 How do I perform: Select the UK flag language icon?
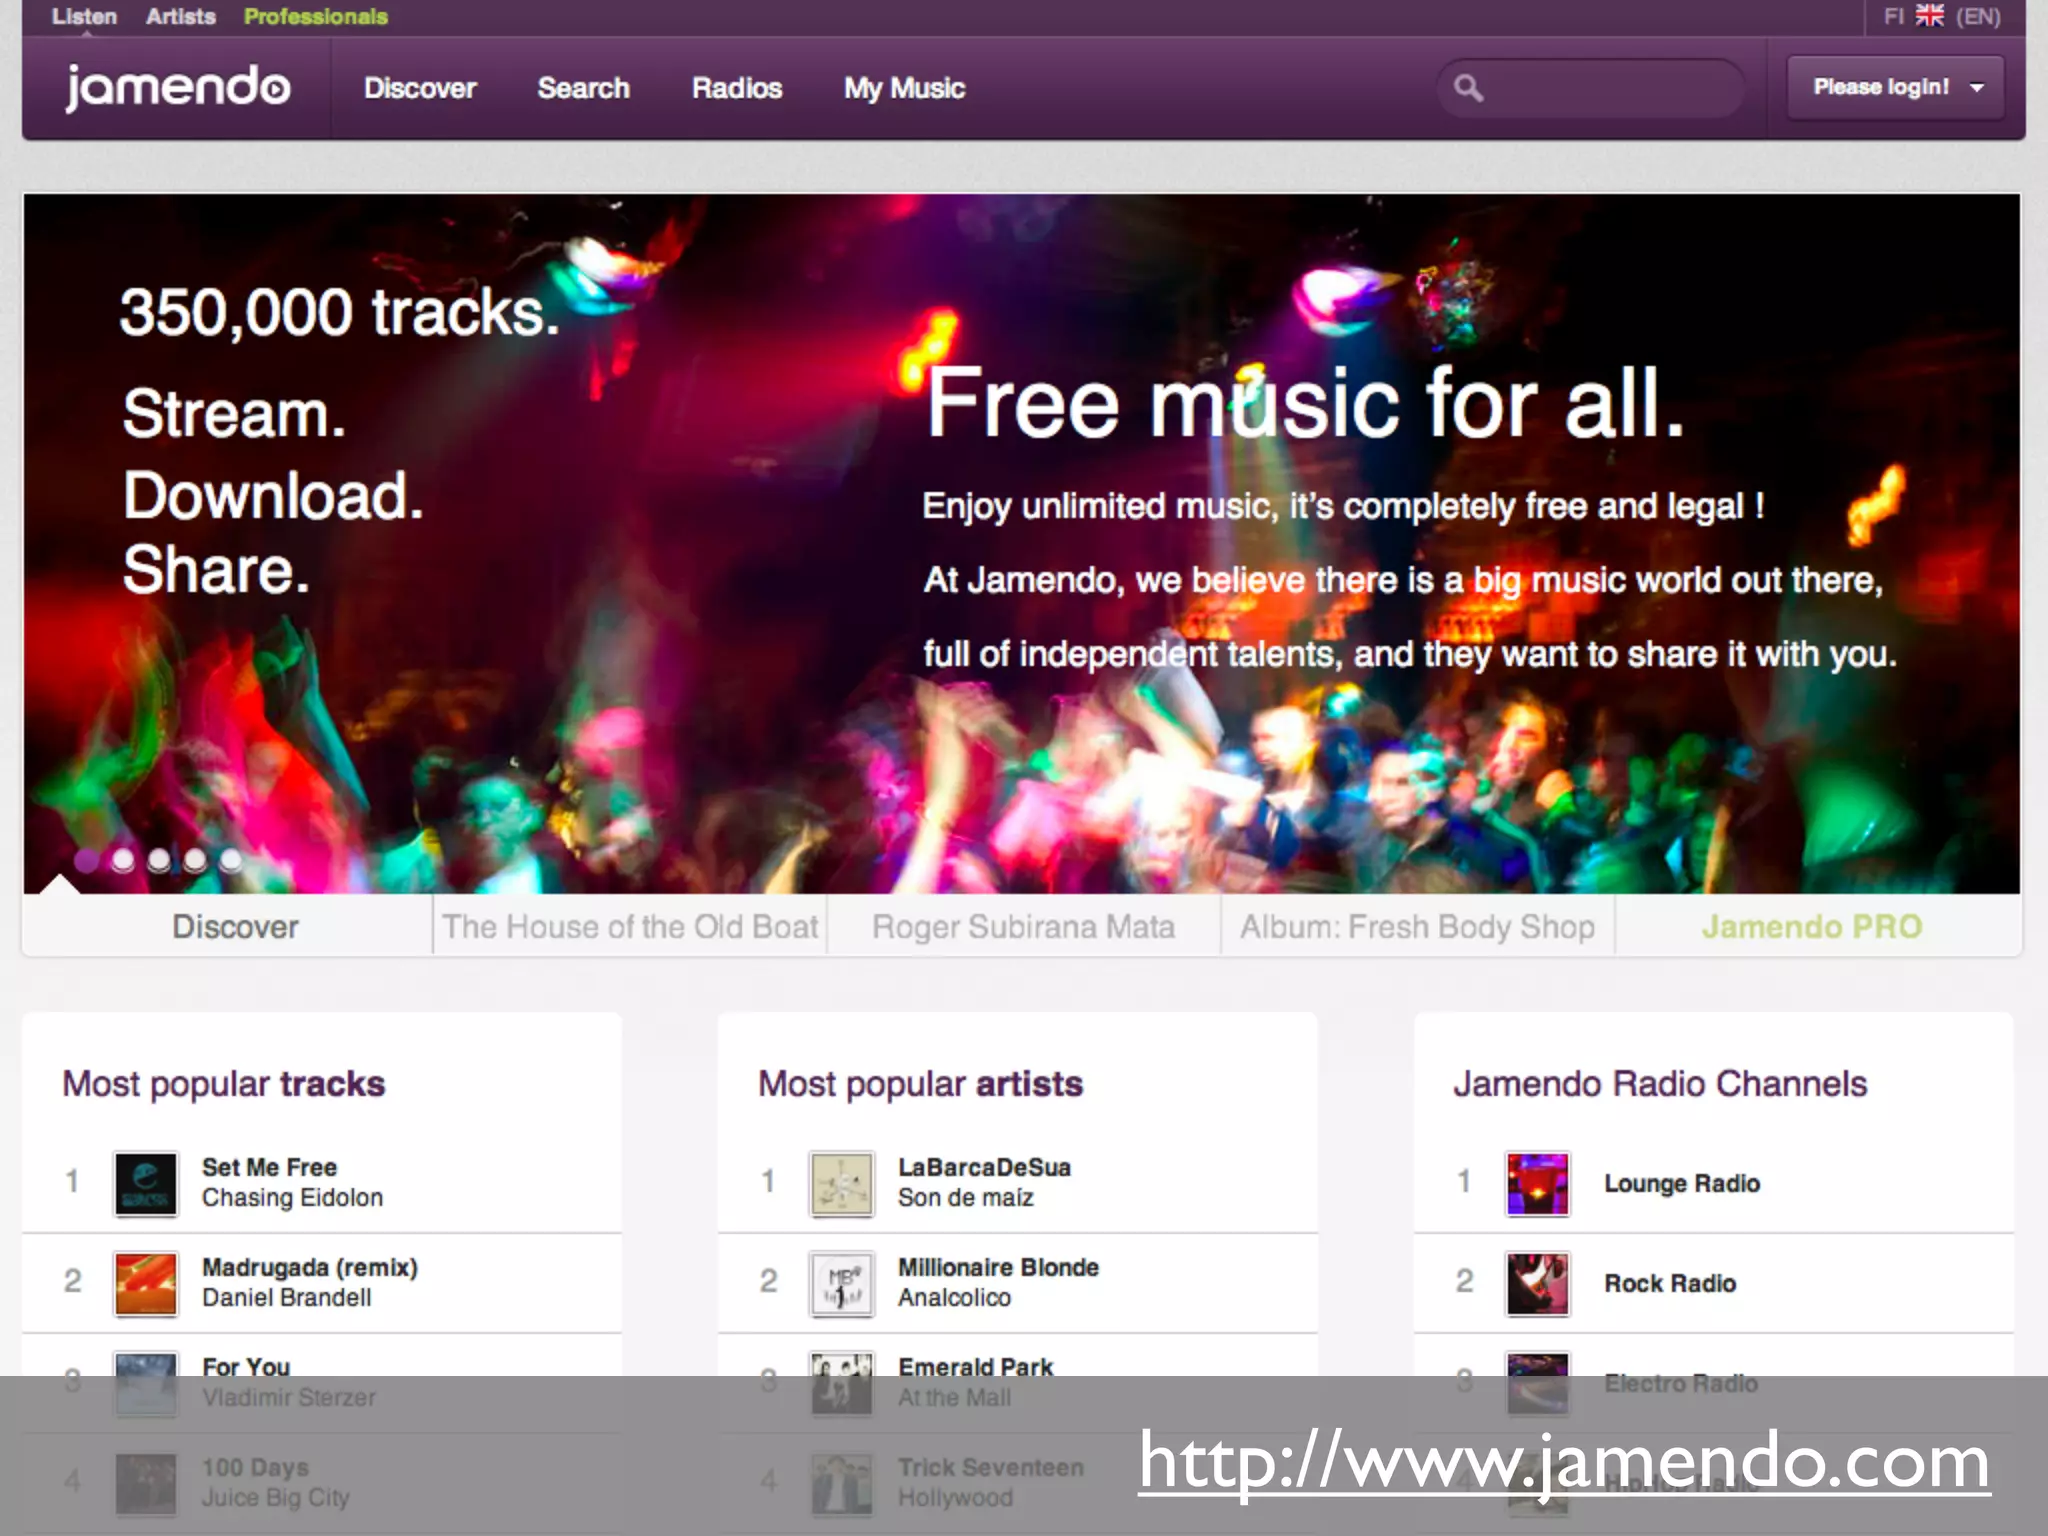tap(1929, 16)
